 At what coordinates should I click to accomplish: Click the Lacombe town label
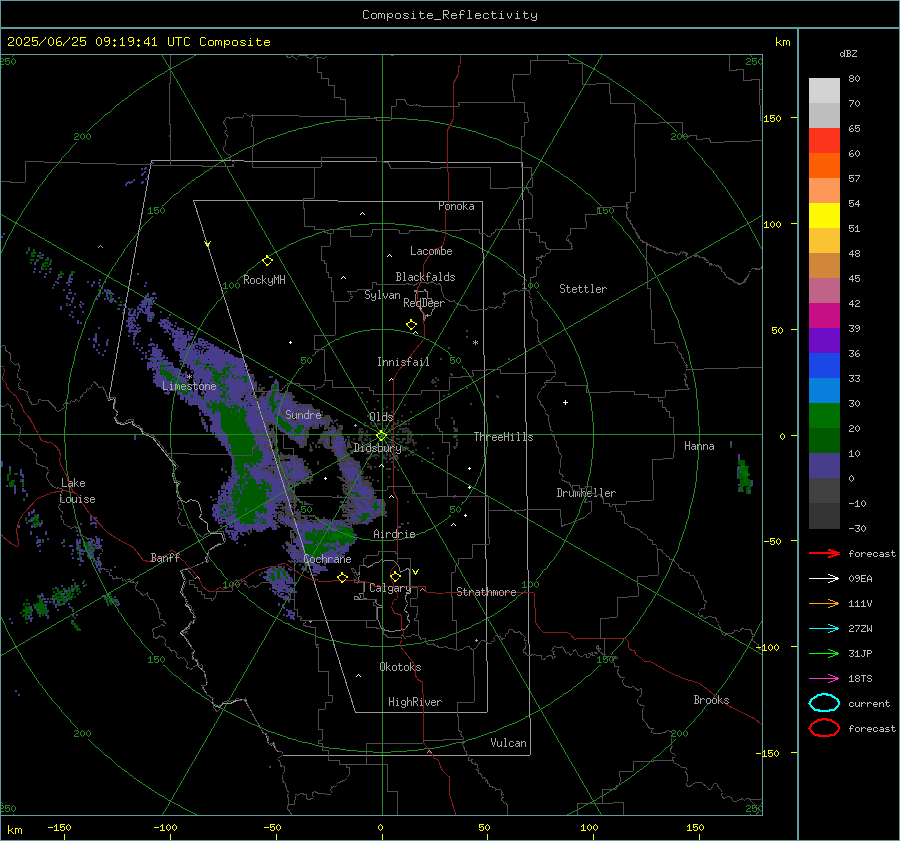point(431,251)
